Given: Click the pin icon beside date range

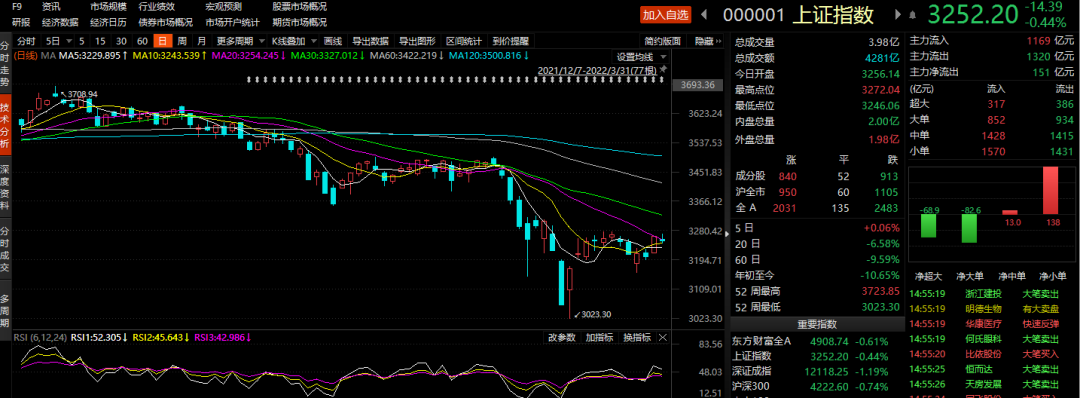Looking at the screenshot, I should pyautogui.click(x=664, y=70).
